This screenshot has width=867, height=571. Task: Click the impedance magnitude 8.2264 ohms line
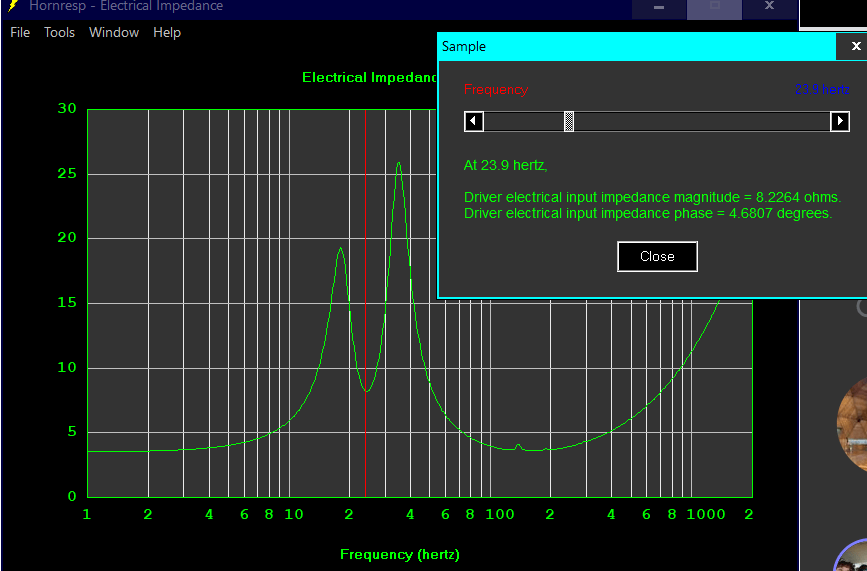point(652,197)
